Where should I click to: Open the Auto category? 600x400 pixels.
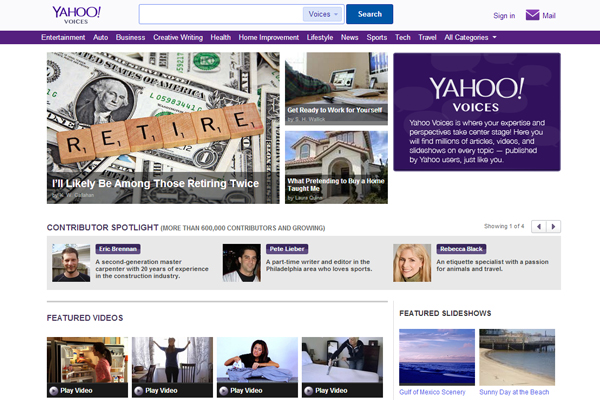click(x=101, y=37)
